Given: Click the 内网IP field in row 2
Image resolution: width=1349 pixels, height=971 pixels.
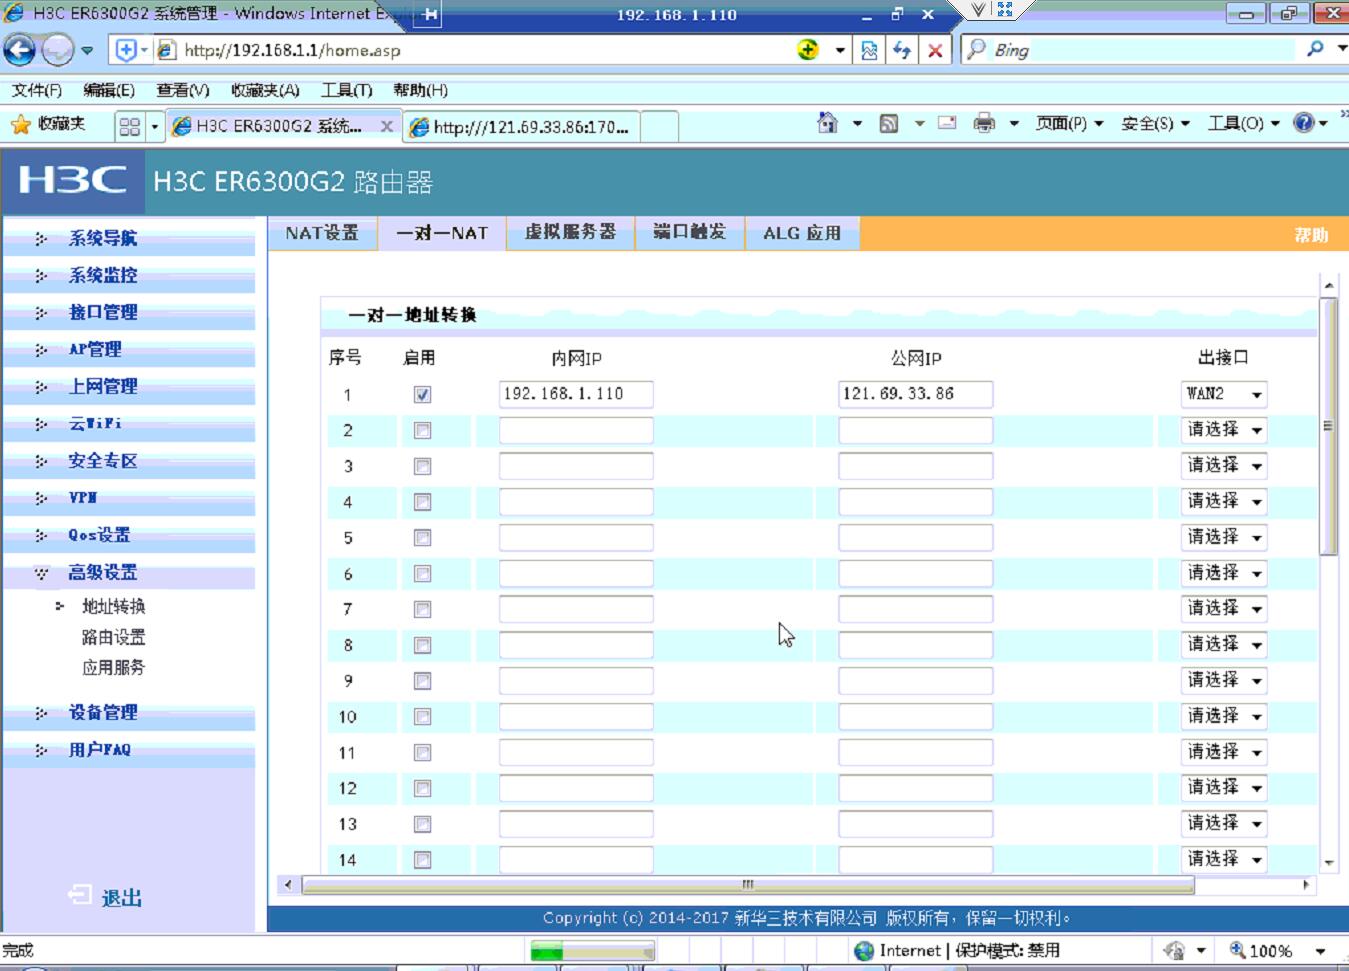Looking at the screenshot, I should (x=576, y=430).
